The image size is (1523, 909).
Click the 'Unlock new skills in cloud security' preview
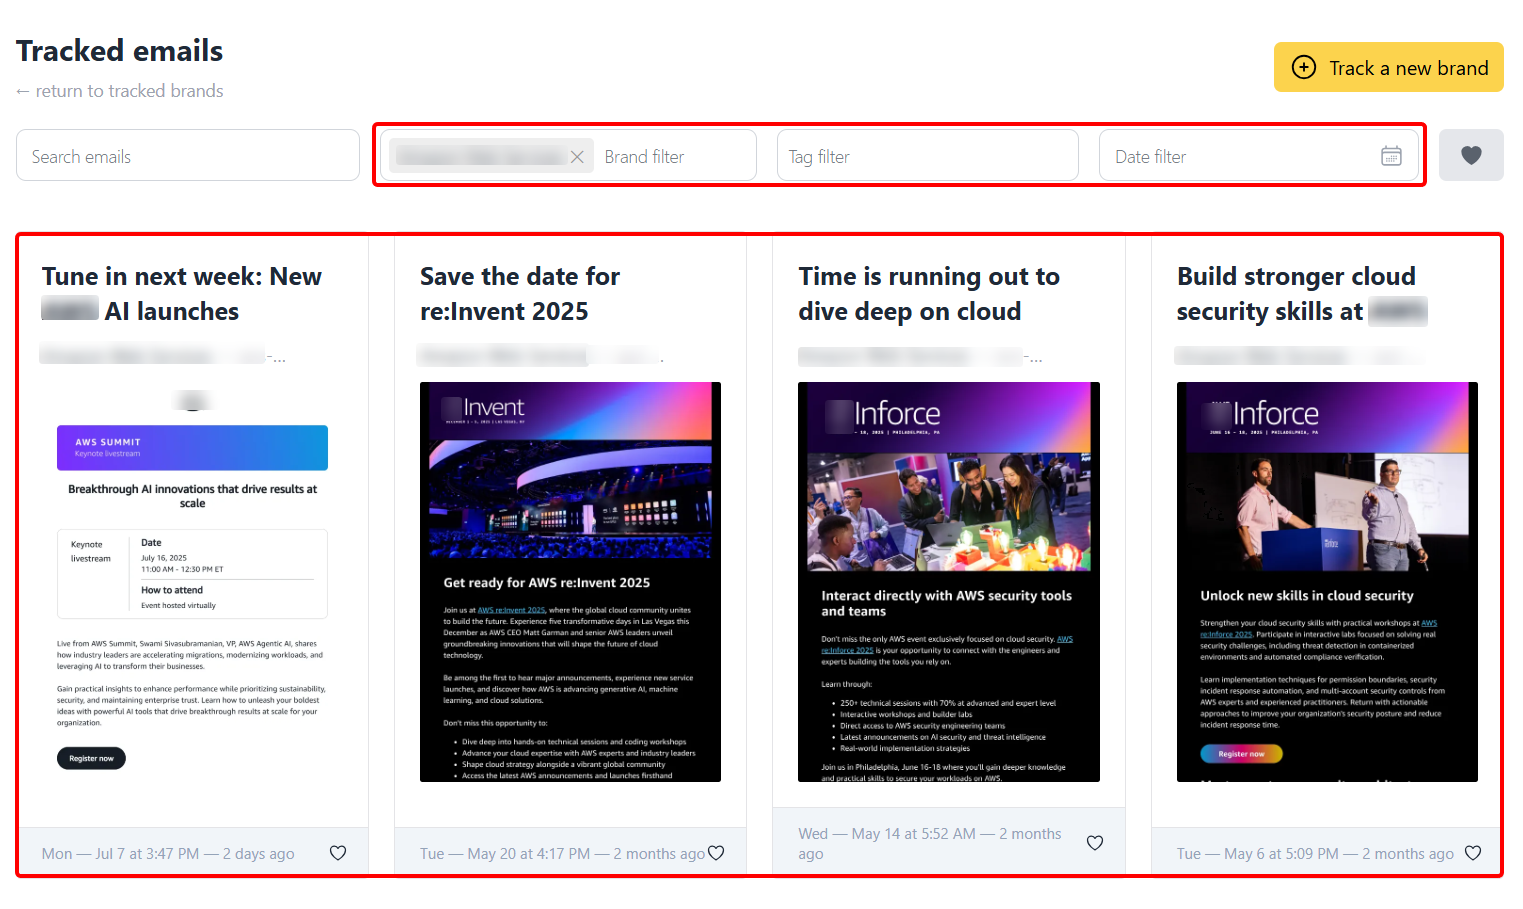(x=1327, y=582)
